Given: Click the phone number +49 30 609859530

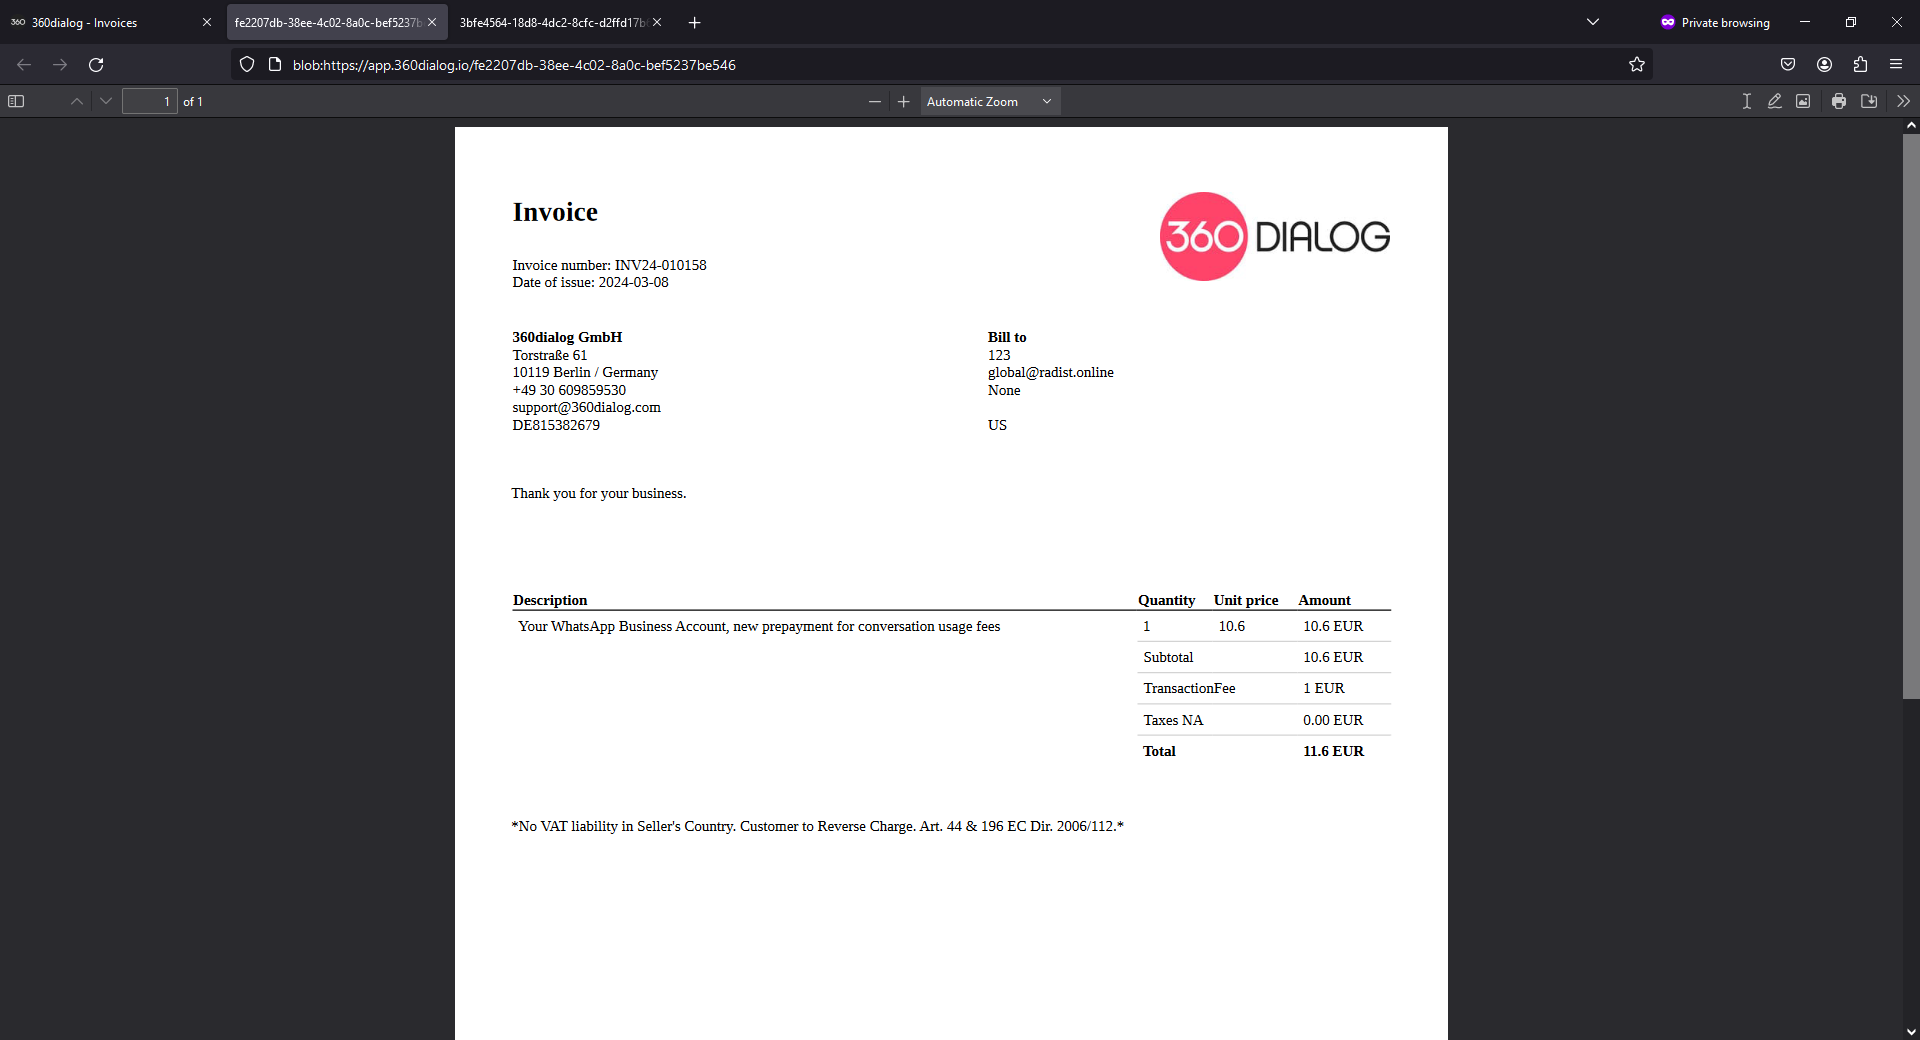Looking at the screenshot, I should coord(569,391).
